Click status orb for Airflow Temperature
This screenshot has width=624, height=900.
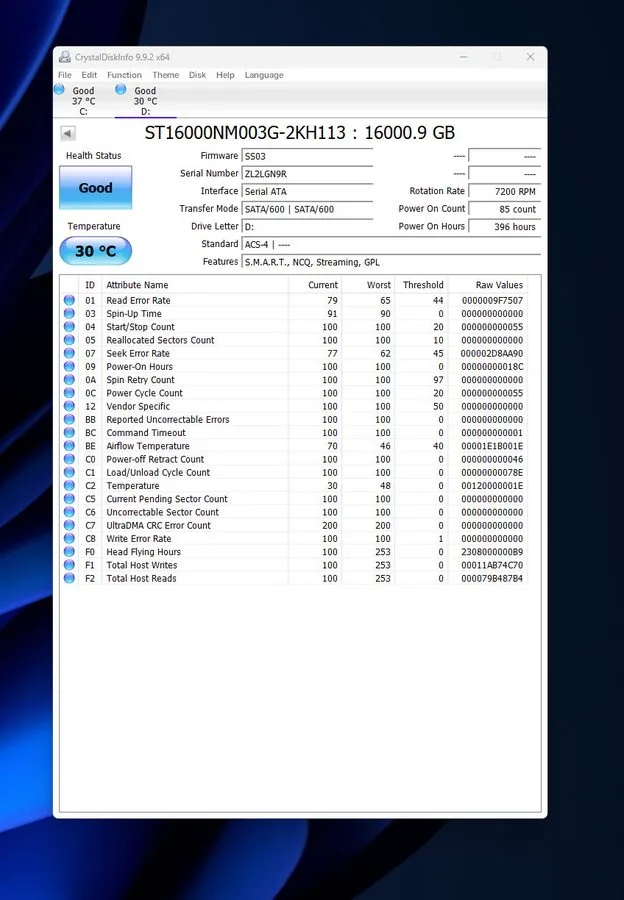pyautogui.click(x=69, y=446)
